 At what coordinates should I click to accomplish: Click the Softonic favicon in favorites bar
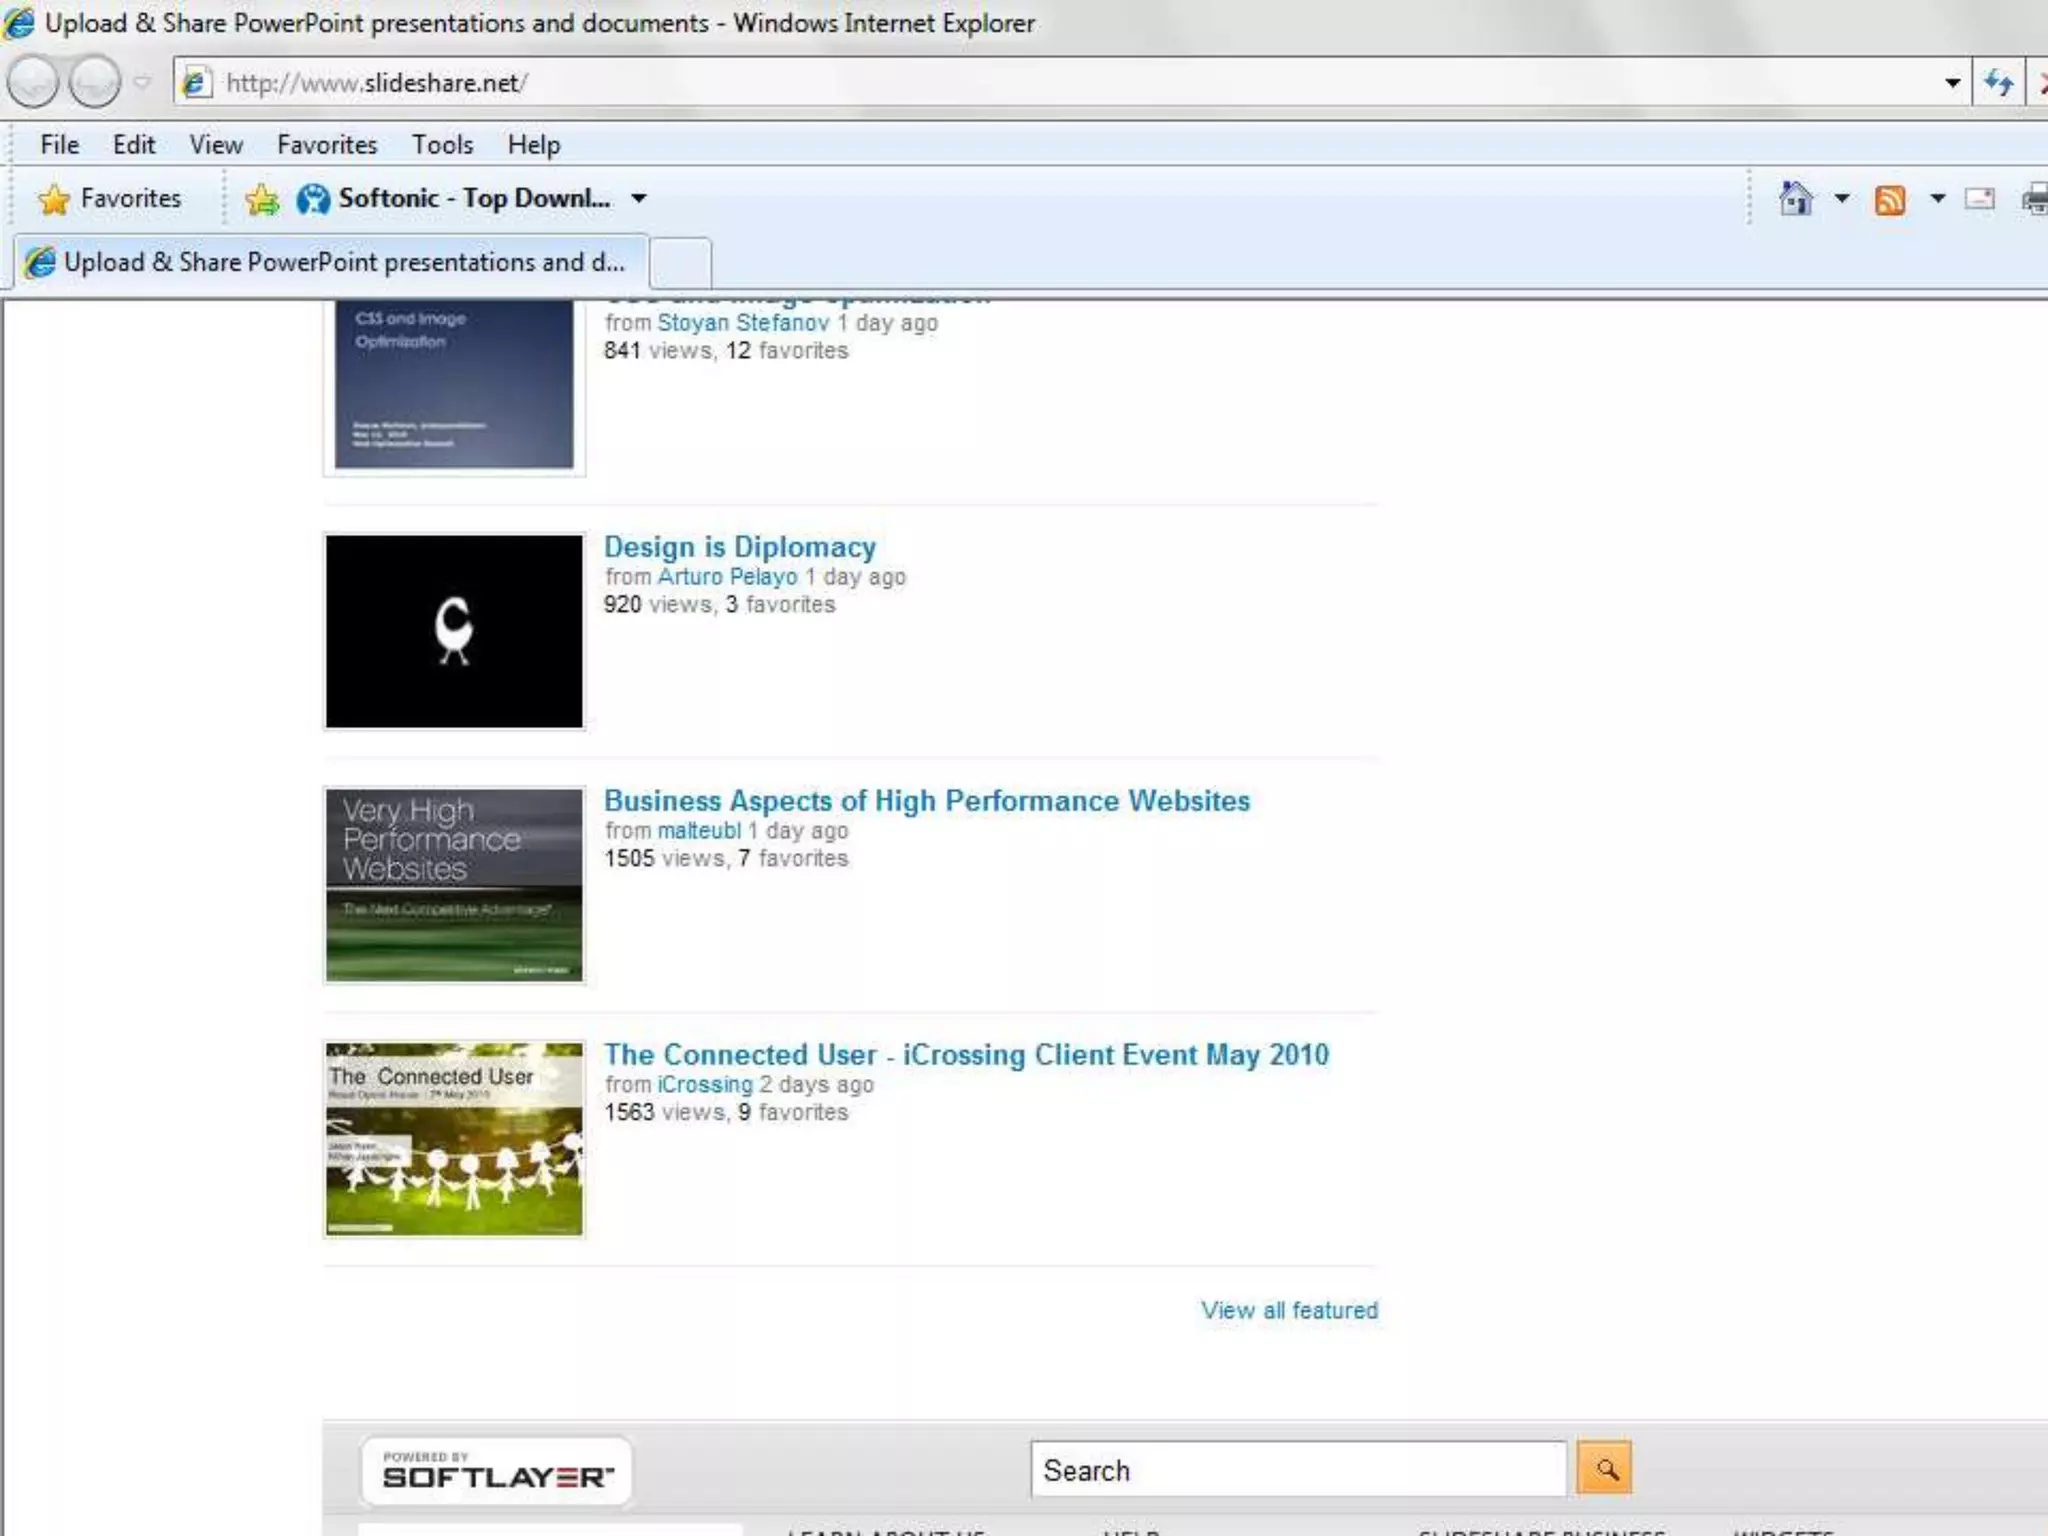pyautogui.click(x=313, y=199)
